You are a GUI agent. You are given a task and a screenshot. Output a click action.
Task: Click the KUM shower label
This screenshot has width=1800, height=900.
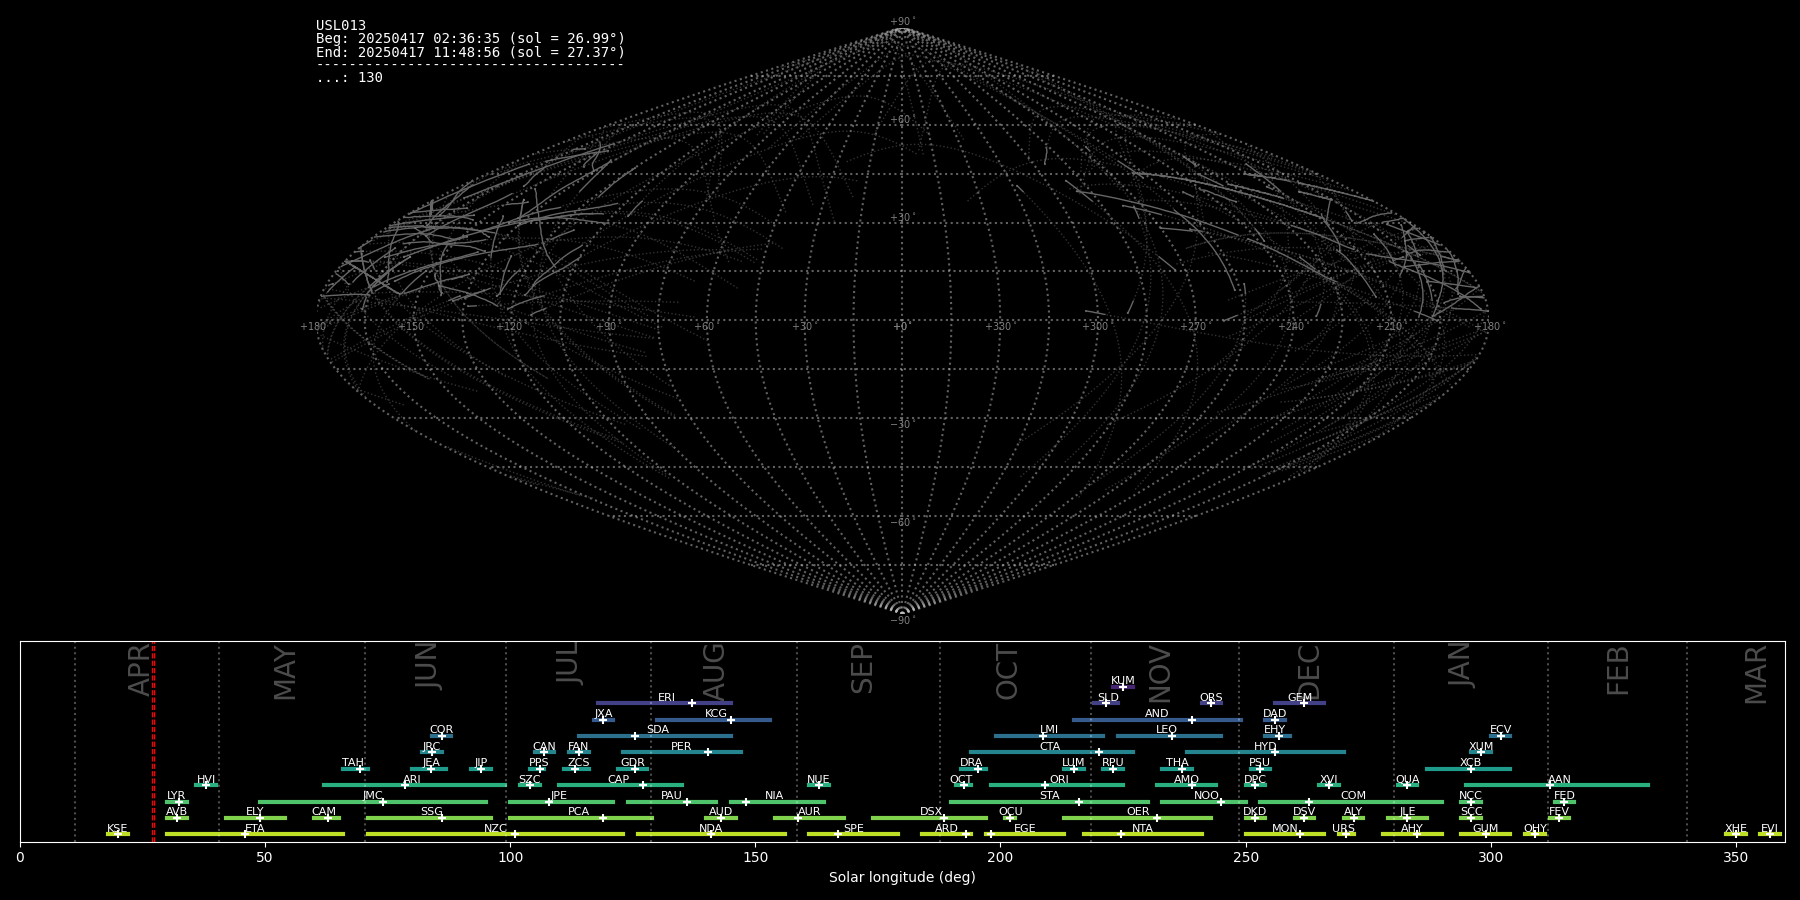[x=1123, y=681]
